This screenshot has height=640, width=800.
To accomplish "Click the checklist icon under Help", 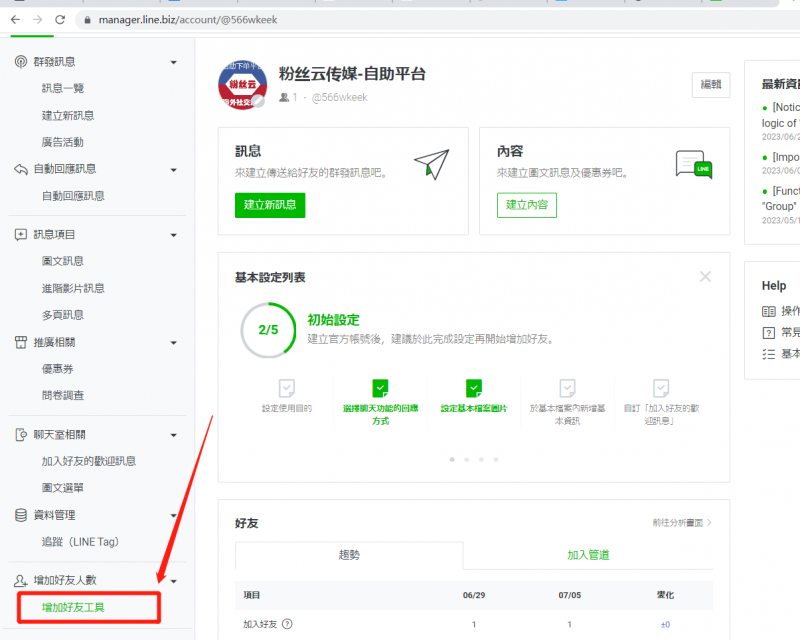I will pos(768,354).
